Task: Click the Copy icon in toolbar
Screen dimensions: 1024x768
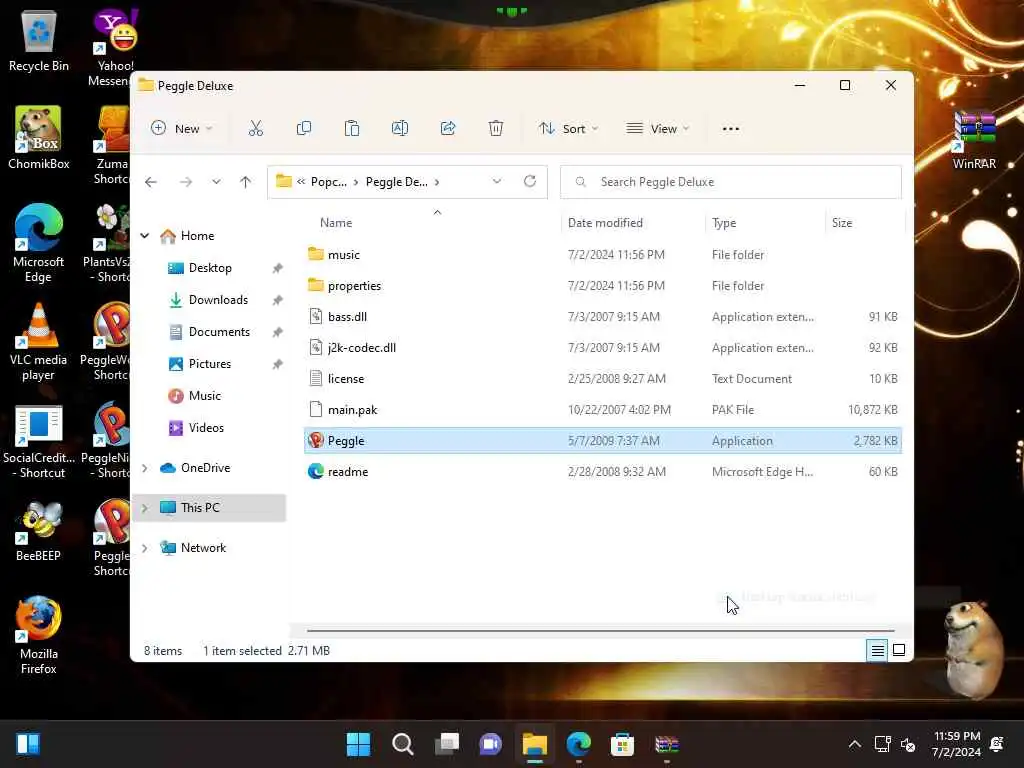Action: tap(304, 129)
